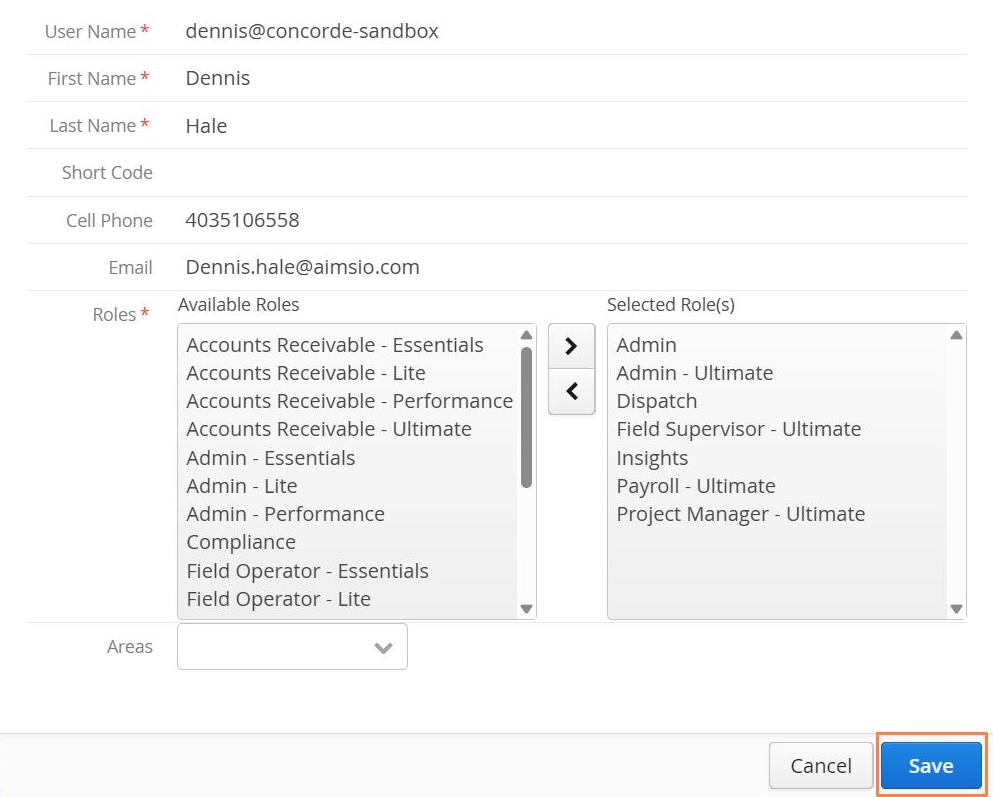Viewport: 993px width, 797px height.
Task: Select Payroll - Ultimate in Selected Roles
Action: pyautogui.click(x=696, y=486)
